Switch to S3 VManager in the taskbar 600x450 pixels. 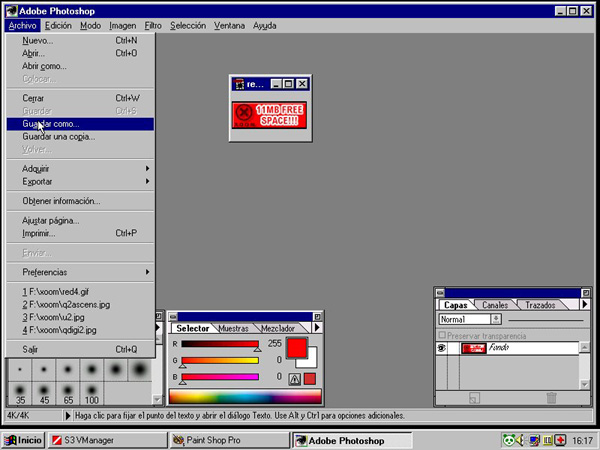coord(107,440)
